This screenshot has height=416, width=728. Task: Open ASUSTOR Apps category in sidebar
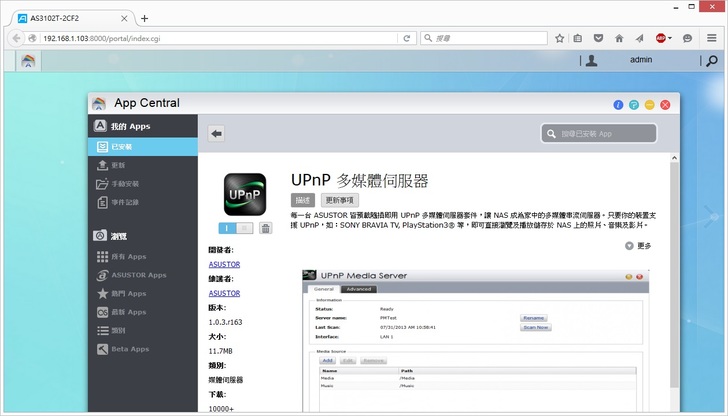pos(137,274)
